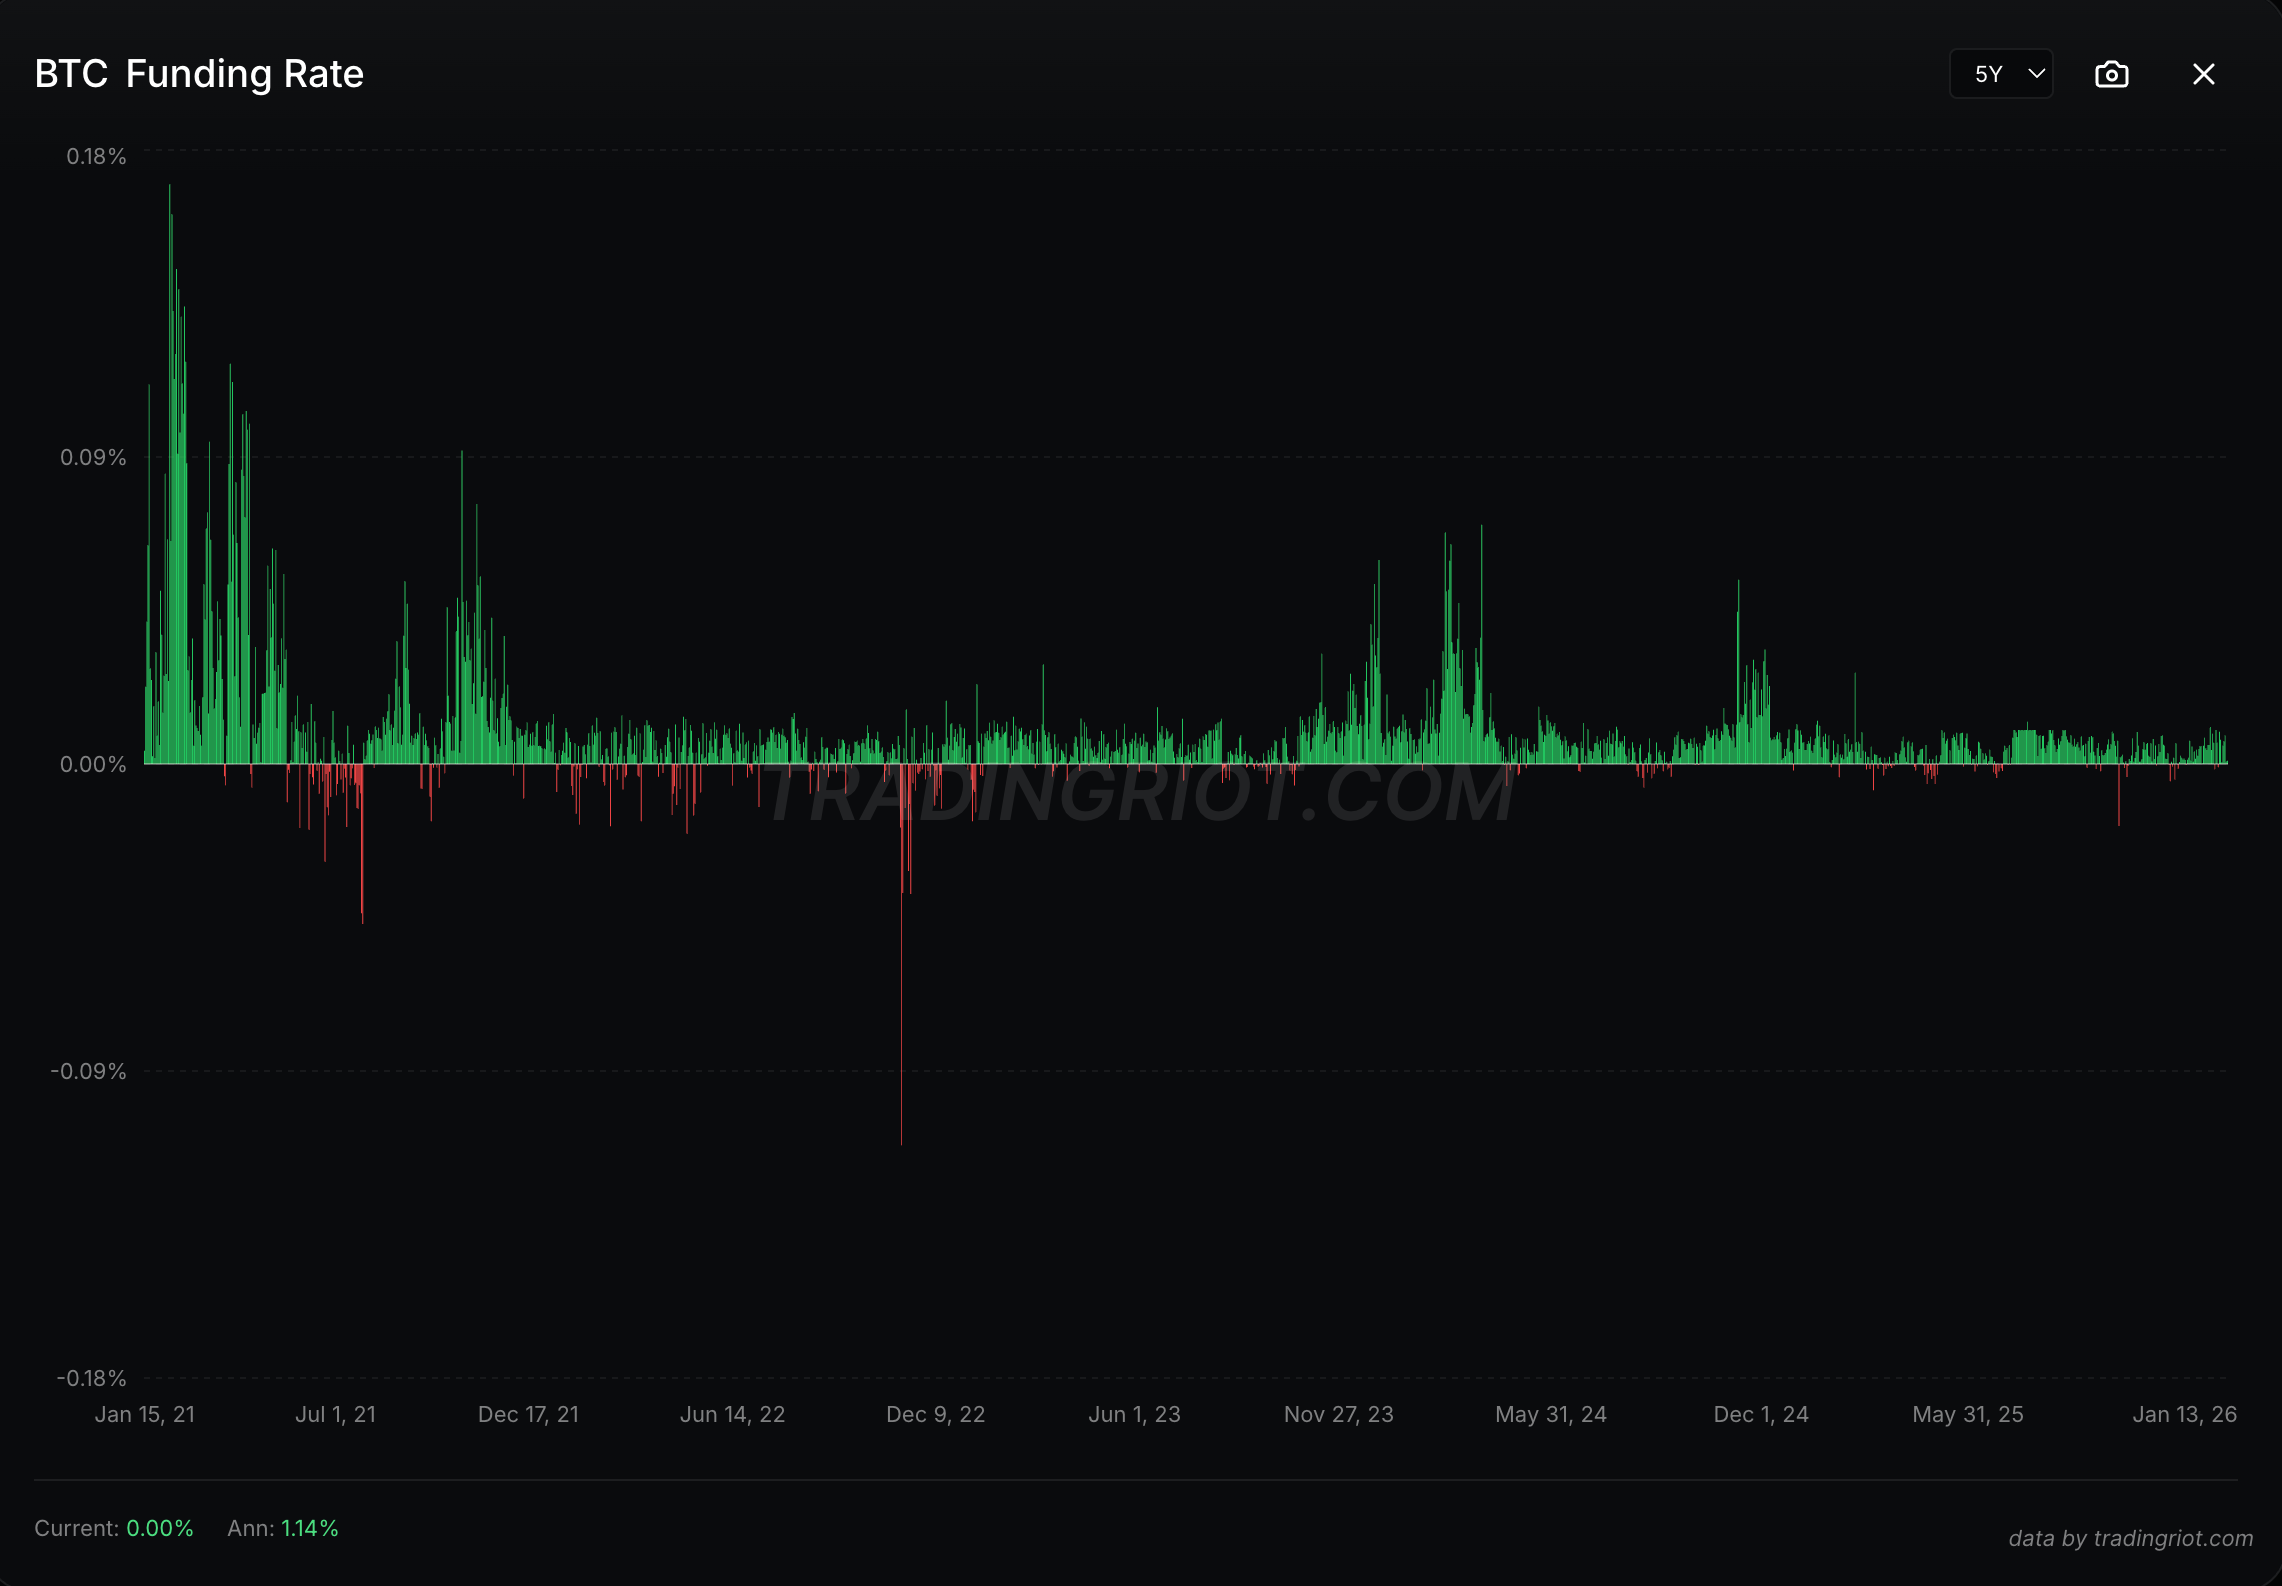Close the BTC Funding Rate chart
This screenshot has width=2282, height=1586.
(2203, 74)
